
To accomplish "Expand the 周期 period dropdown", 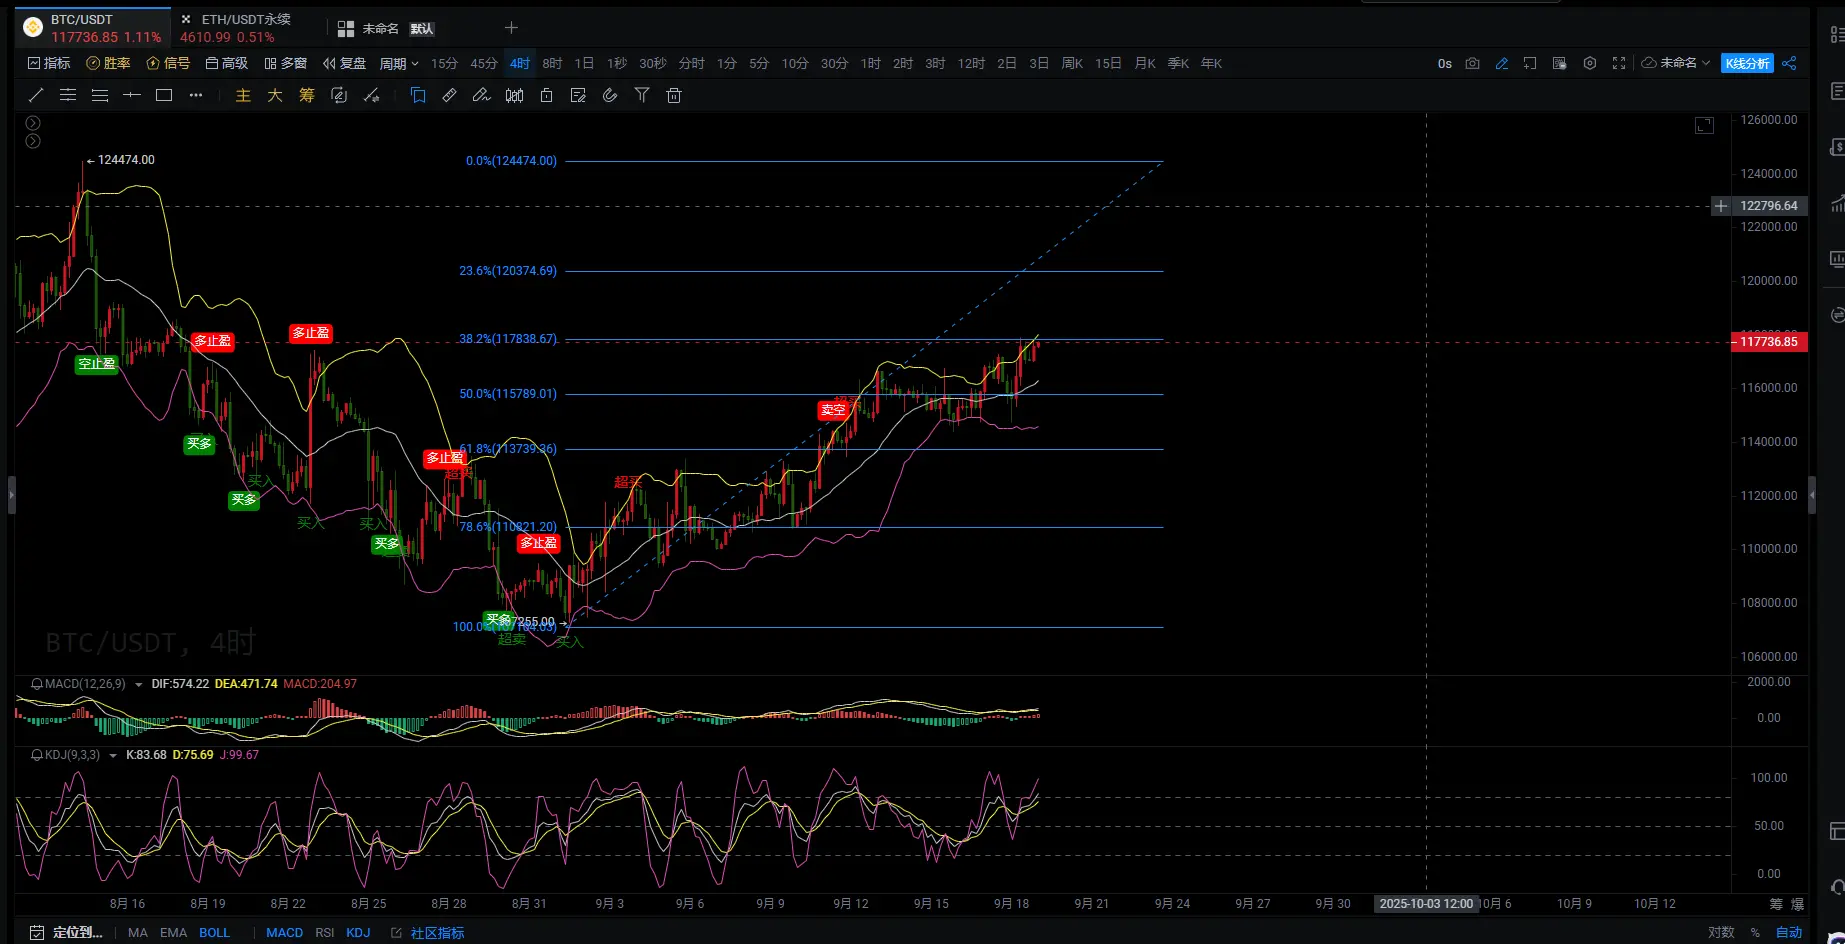I will point(399,63).
